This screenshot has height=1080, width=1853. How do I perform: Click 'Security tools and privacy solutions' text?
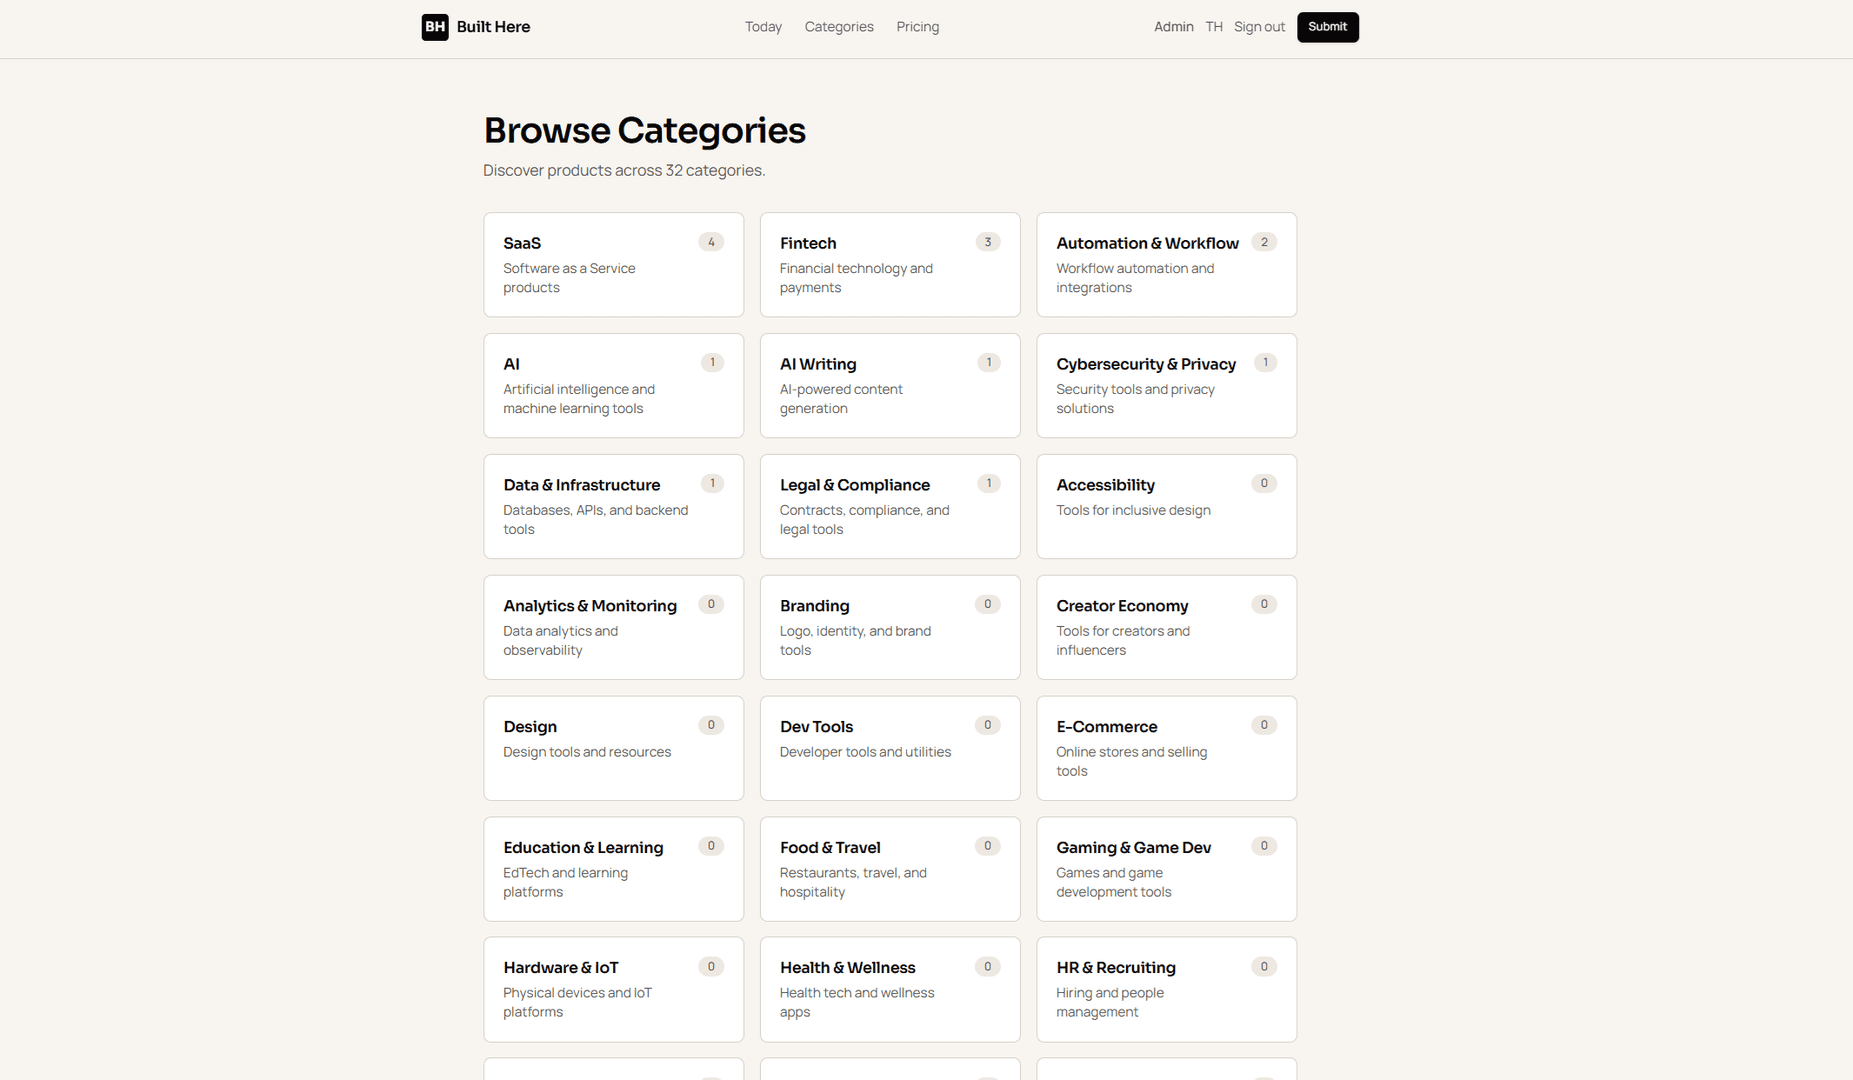(x=1135, y=399)
